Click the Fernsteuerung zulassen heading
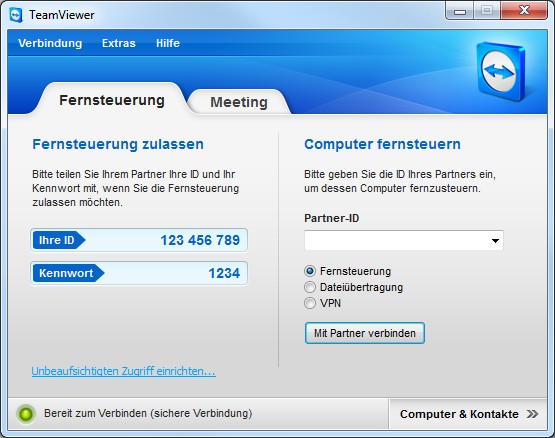The width and height of the screenshot is (555, 438). [118, 144]
